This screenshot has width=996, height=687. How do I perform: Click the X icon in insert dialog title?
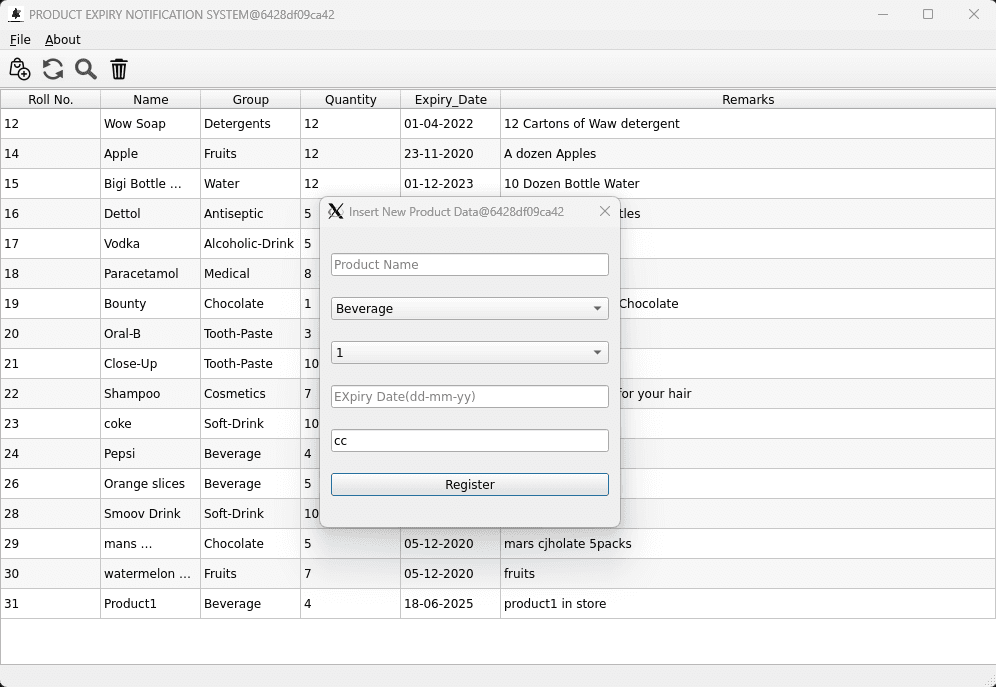pyautogui.click(x=336, y=211)
